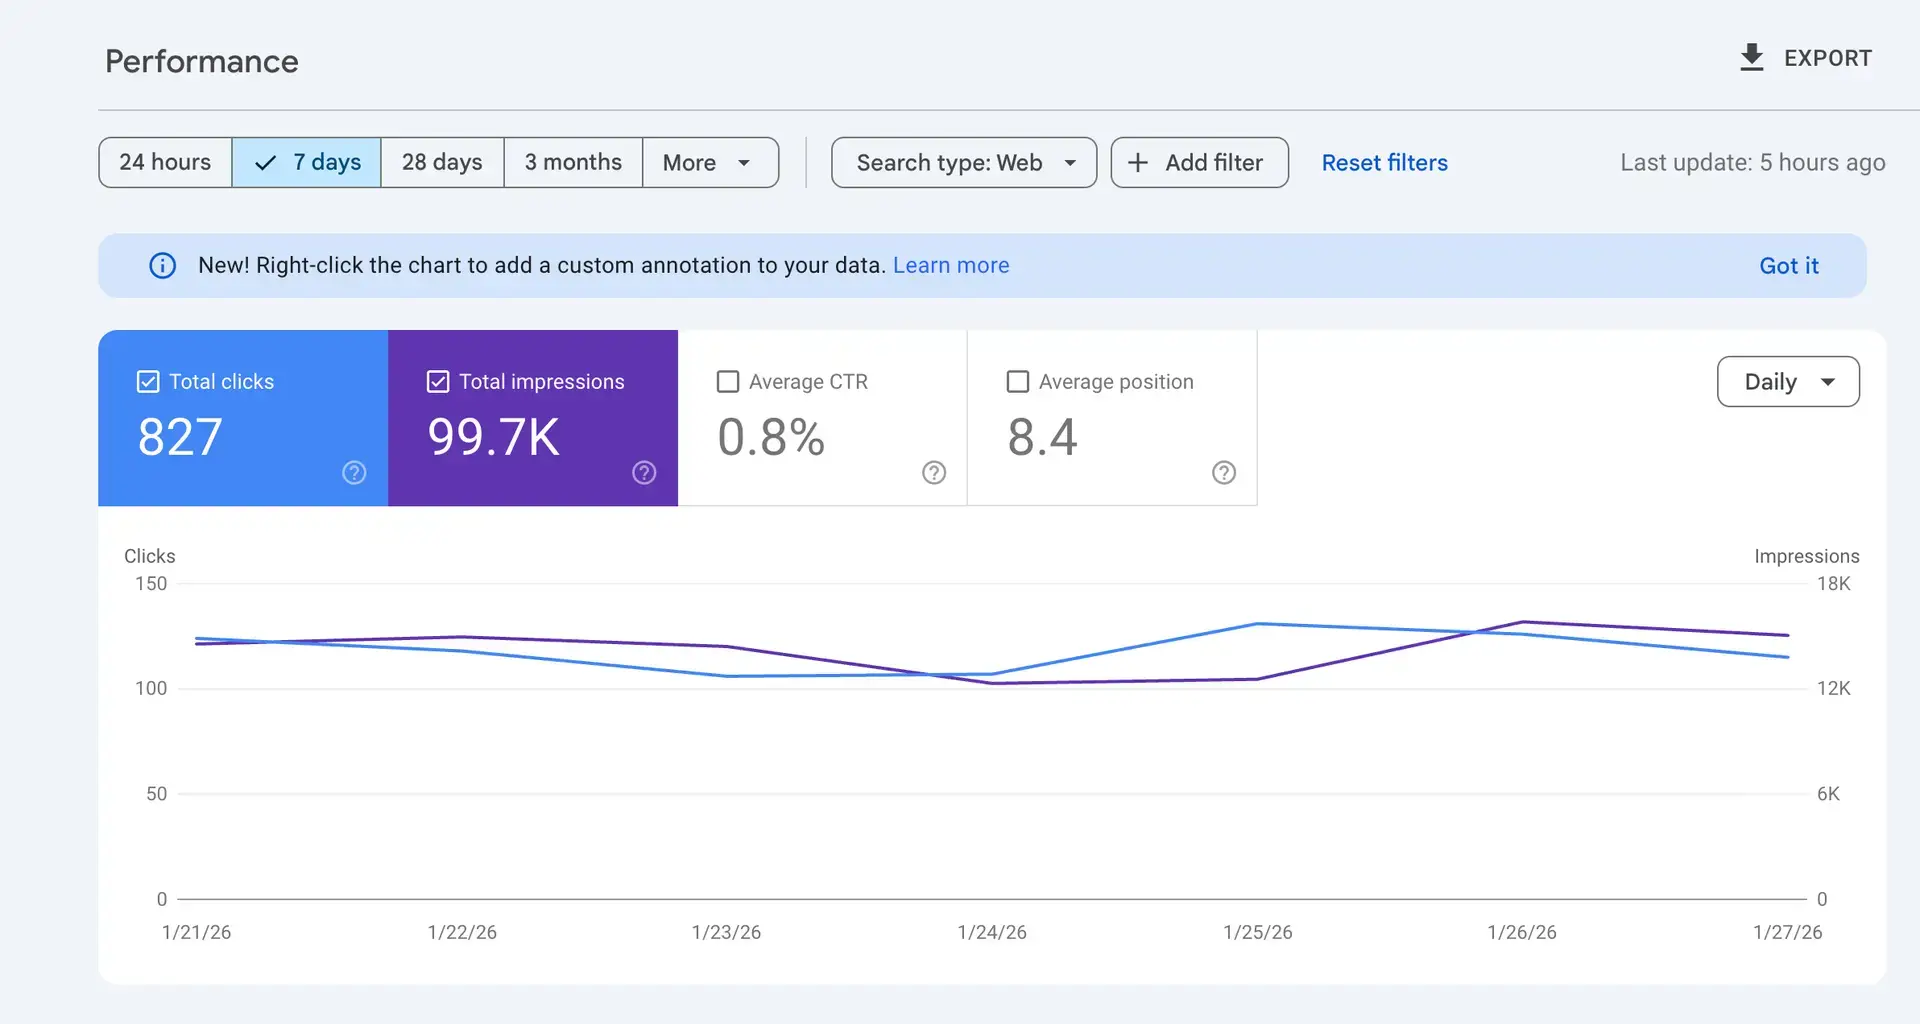Click the plus icon next to Add filter
Viewport: 1920px width, 1024px height.
[1138, 162]
